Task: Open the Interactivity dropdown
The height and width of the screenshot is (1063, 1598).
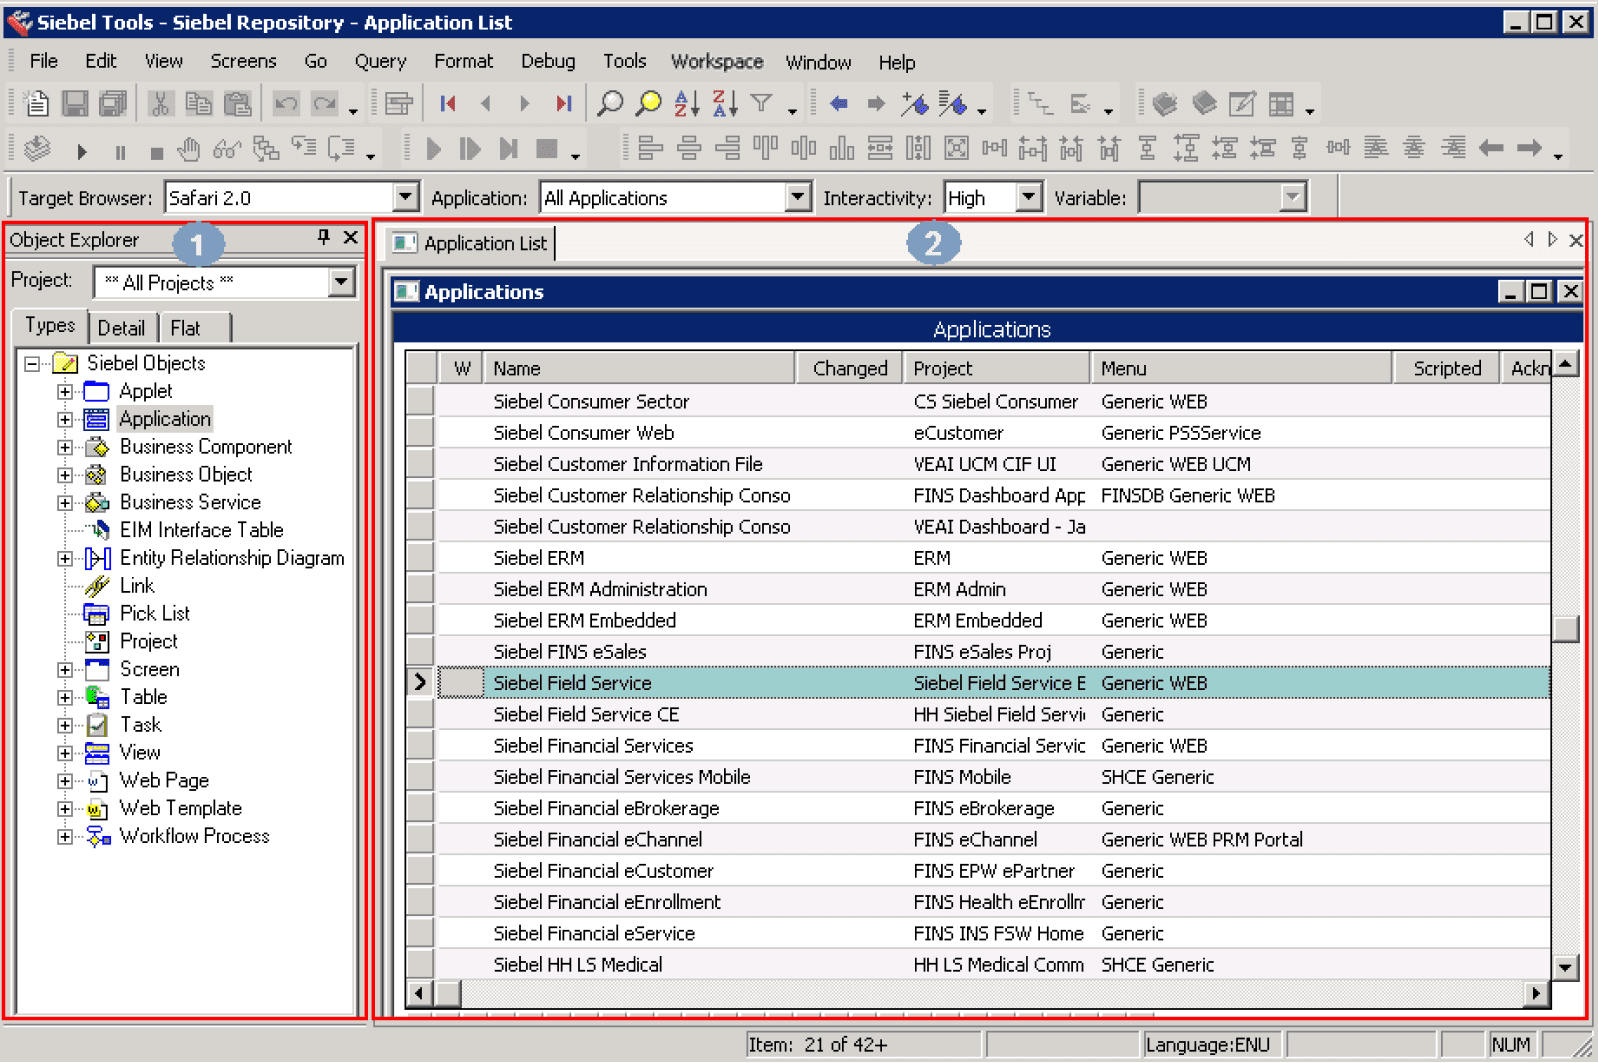Action: click(1028, 197)
